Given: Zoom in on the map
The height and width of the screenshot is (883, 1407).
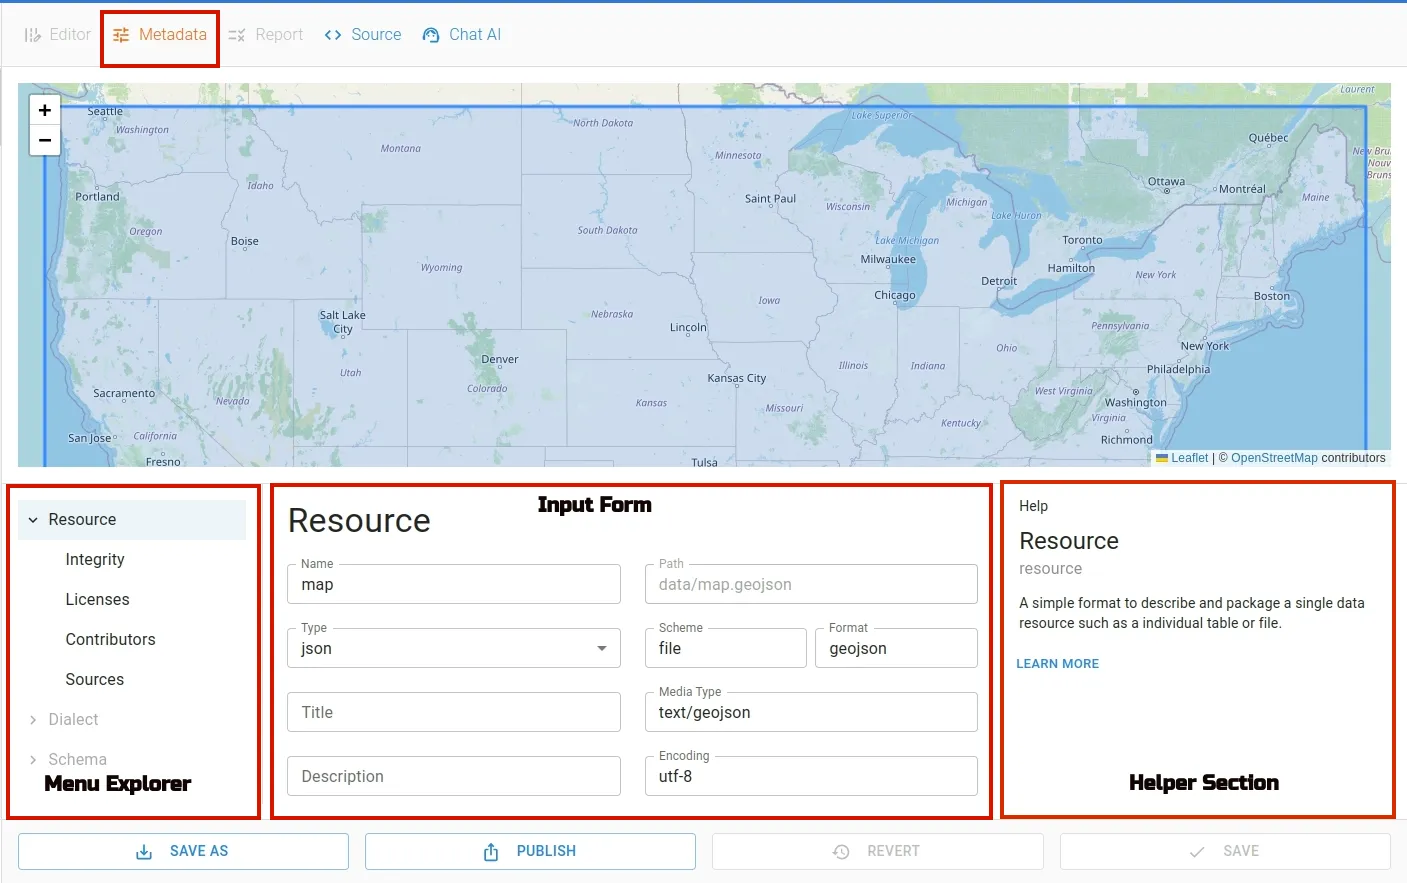Looking at the screenshot, I should point(44,110).
